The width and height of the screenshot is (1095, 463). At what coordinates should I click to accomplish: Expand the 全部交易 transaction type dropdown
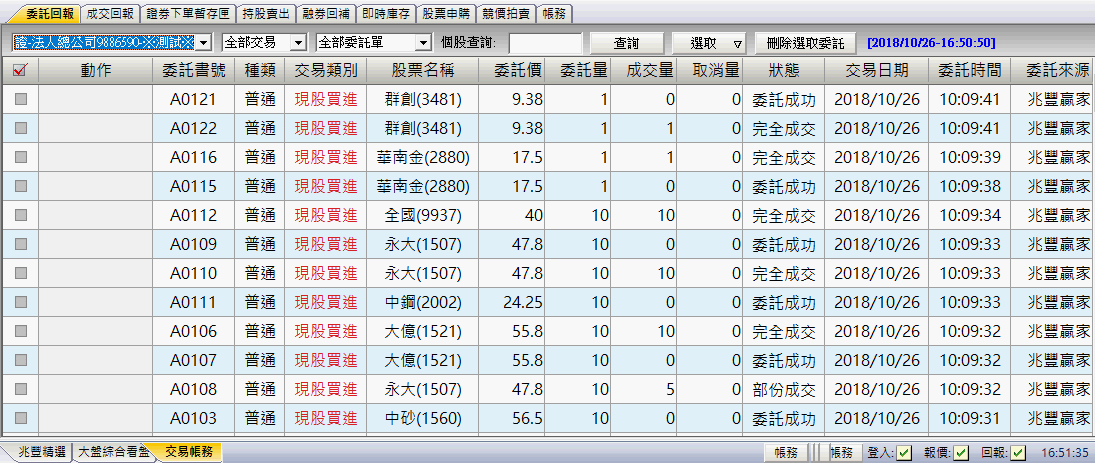point(297,43)
